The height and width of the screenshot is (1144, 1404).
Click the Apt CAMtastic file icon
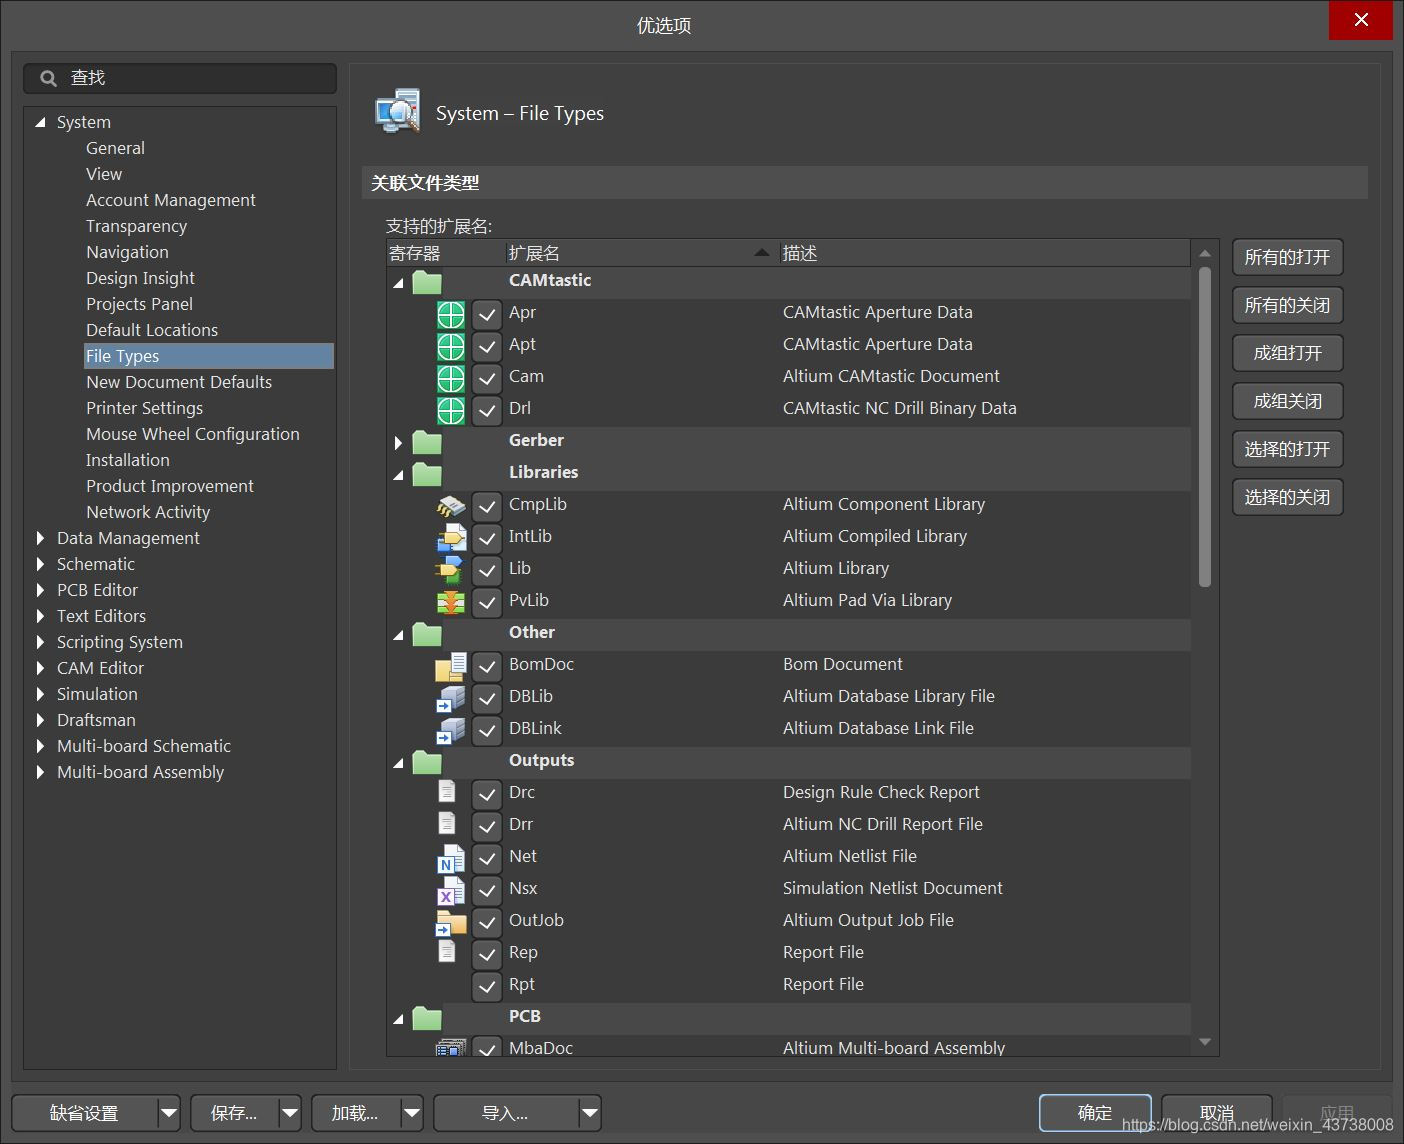tap(451, 346)
